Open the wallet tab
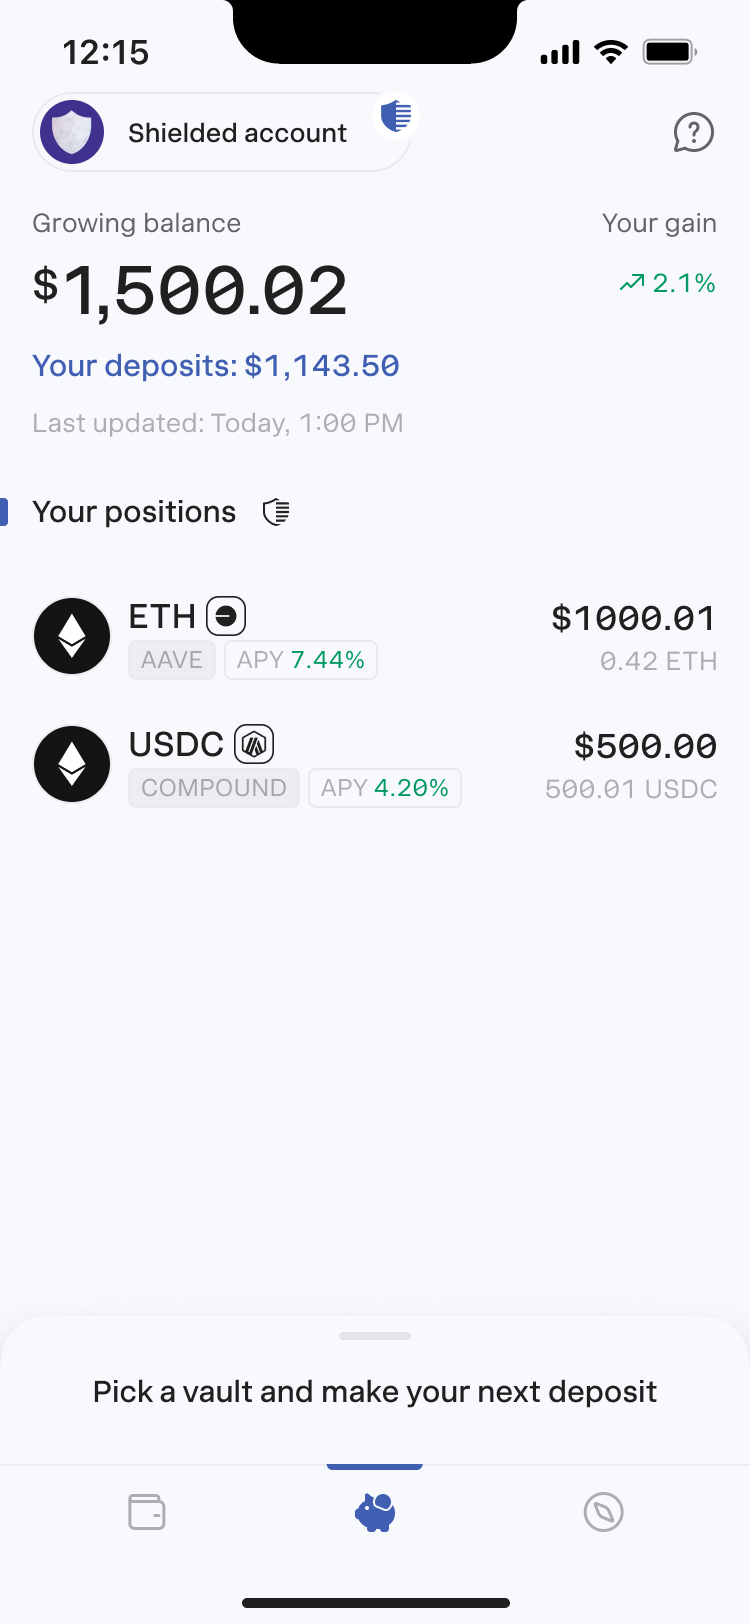 point(147,1512)
